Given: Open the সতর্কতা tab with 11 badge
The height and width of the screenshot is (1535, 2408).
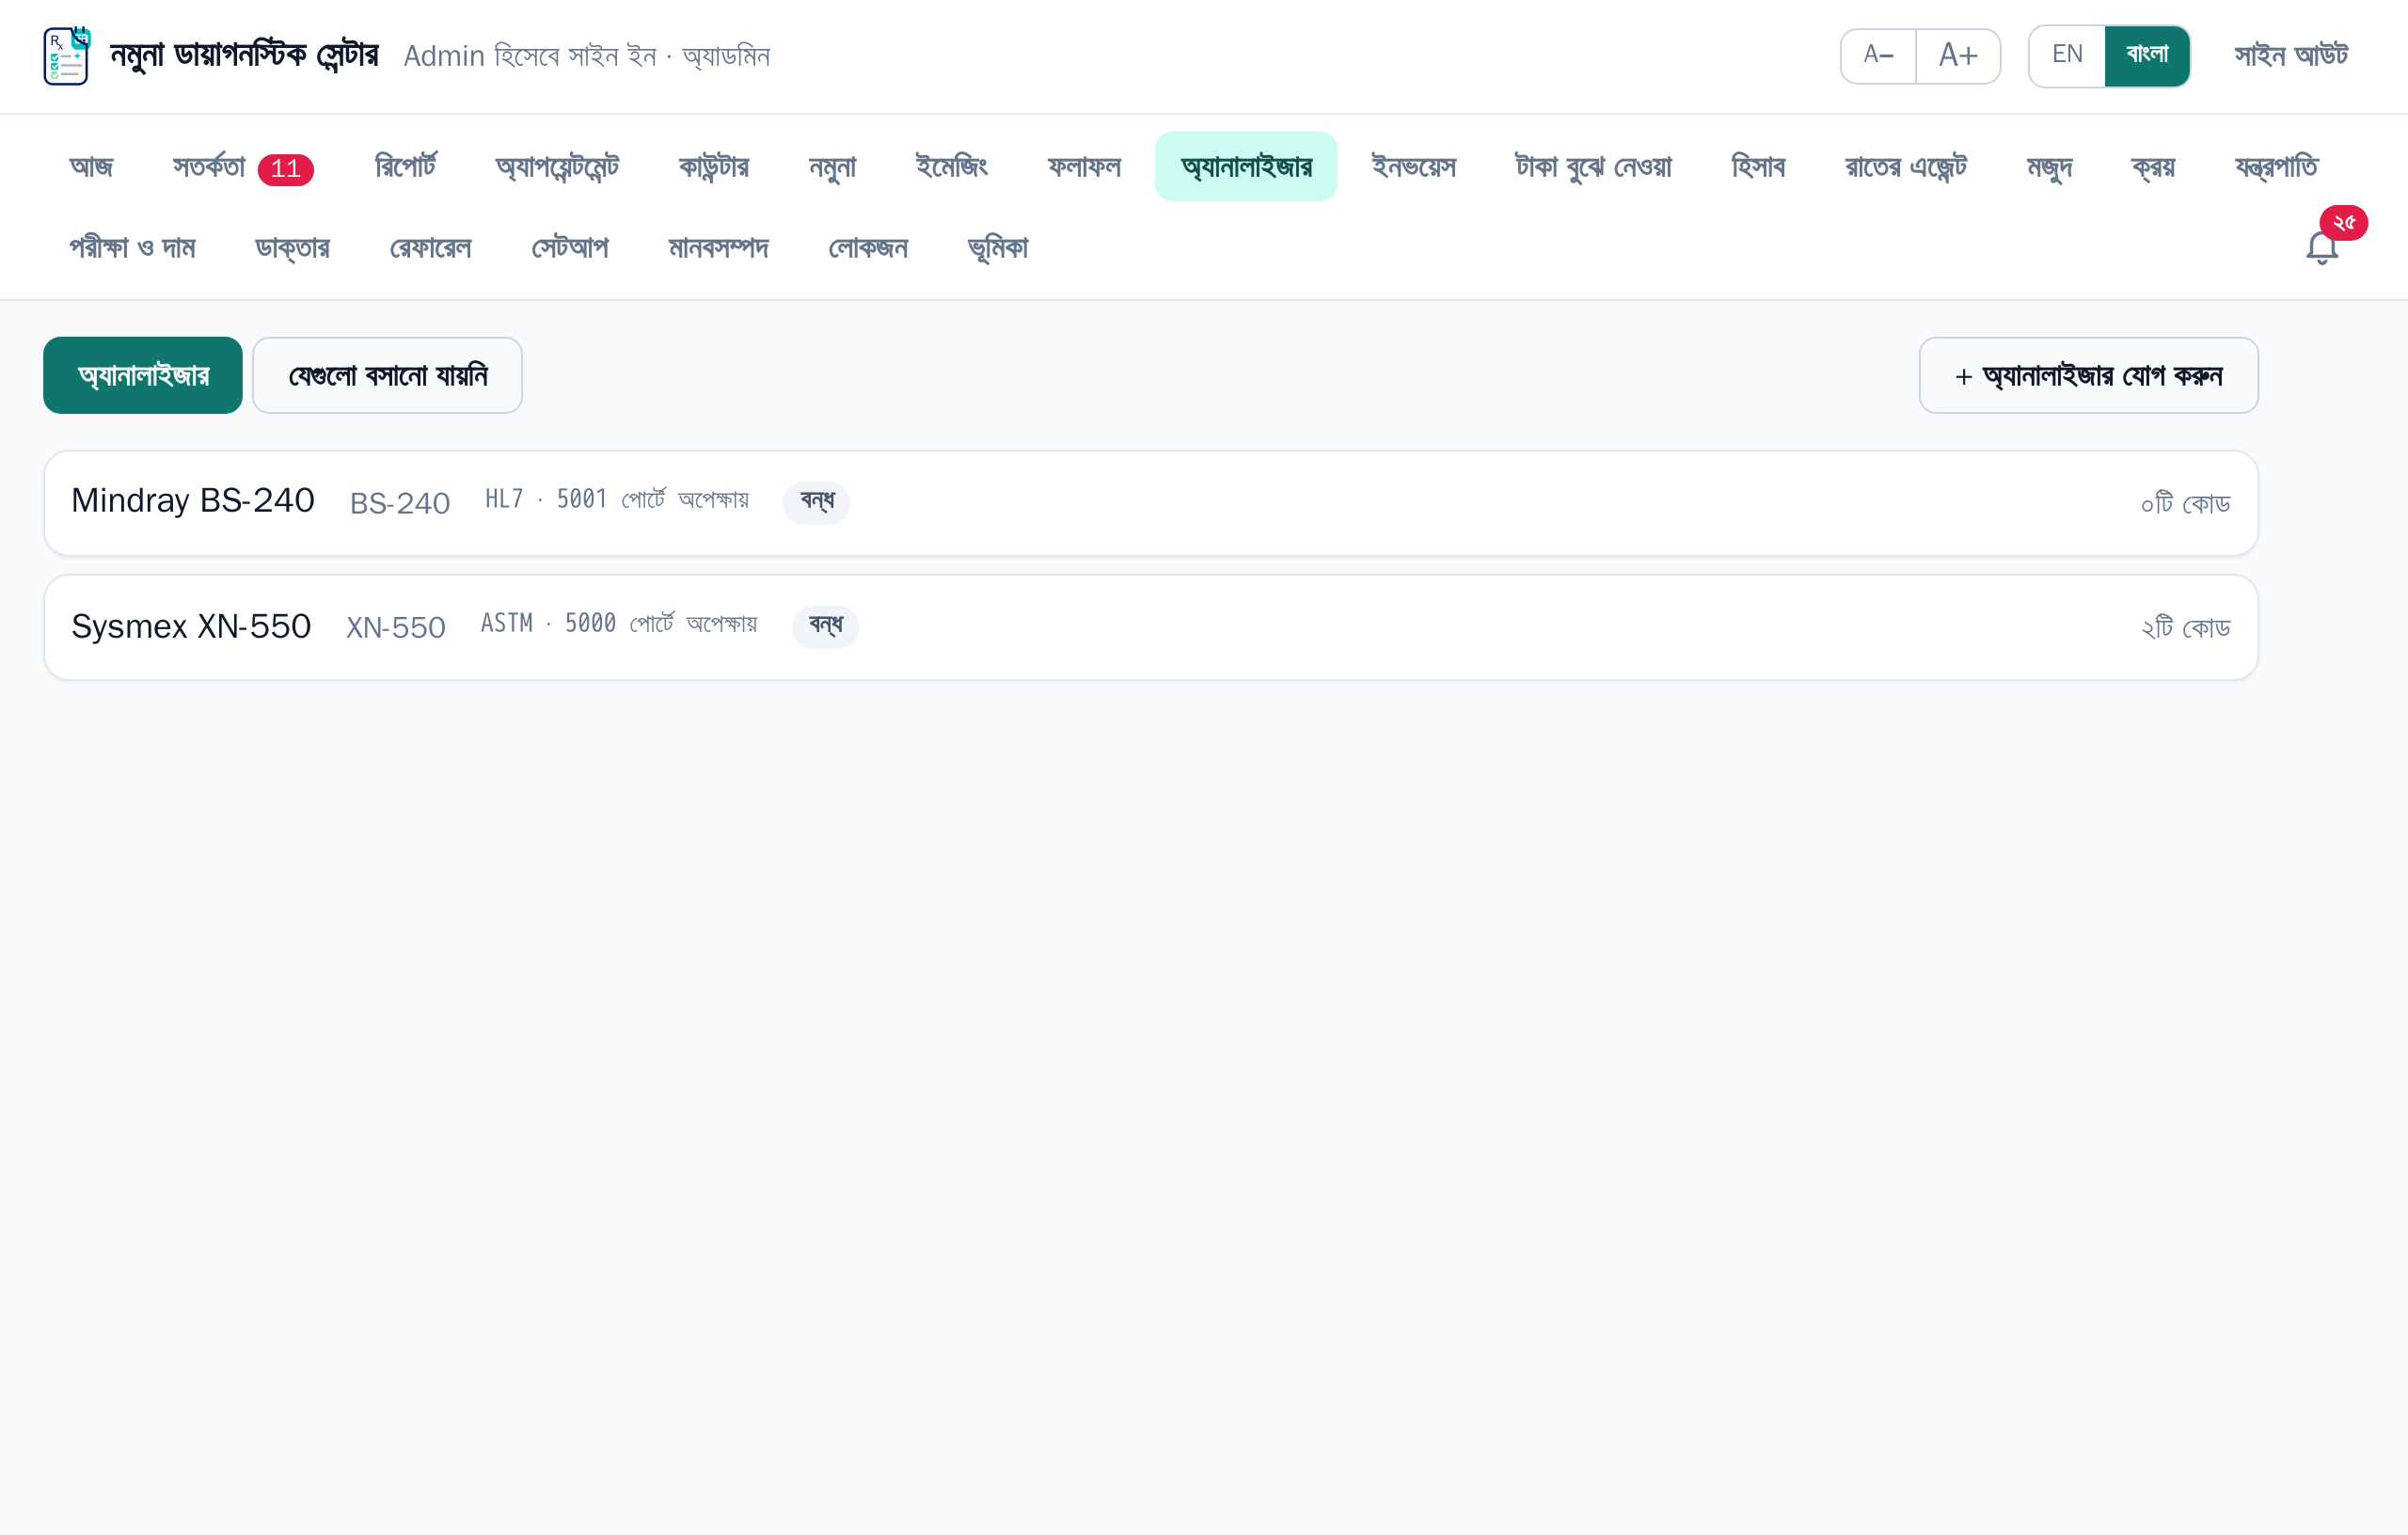Looking at the screenshot, I should [x=243, y=167].
